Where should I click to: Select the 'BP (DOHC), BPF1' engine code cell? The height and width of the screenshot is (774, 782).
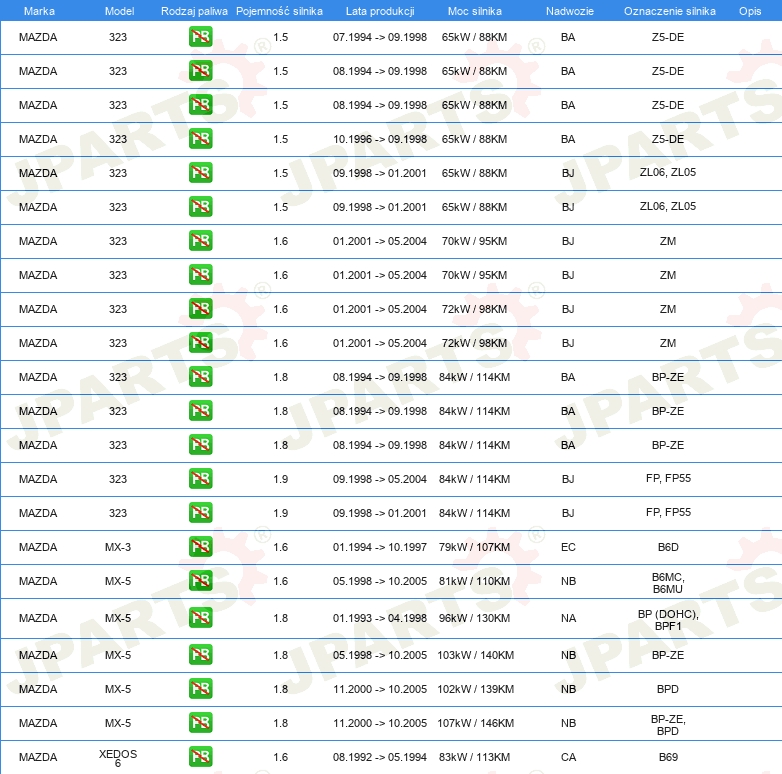[x=668, y=620]
